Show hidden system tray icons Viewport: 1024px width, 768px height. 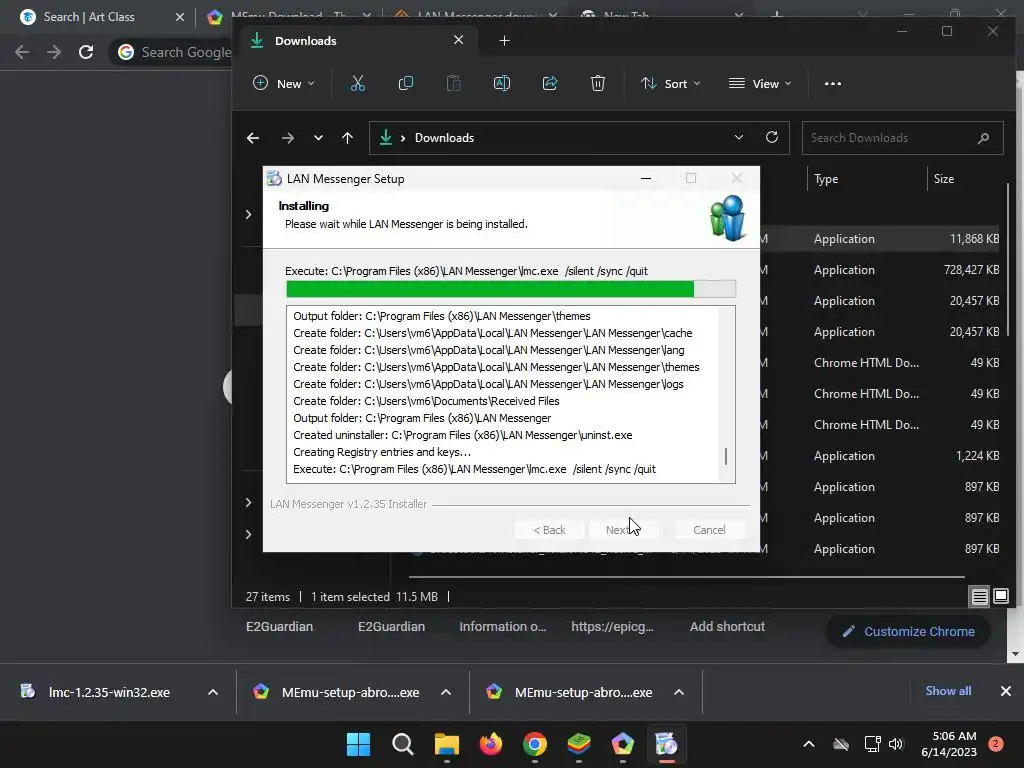click(x=808, y=744)
